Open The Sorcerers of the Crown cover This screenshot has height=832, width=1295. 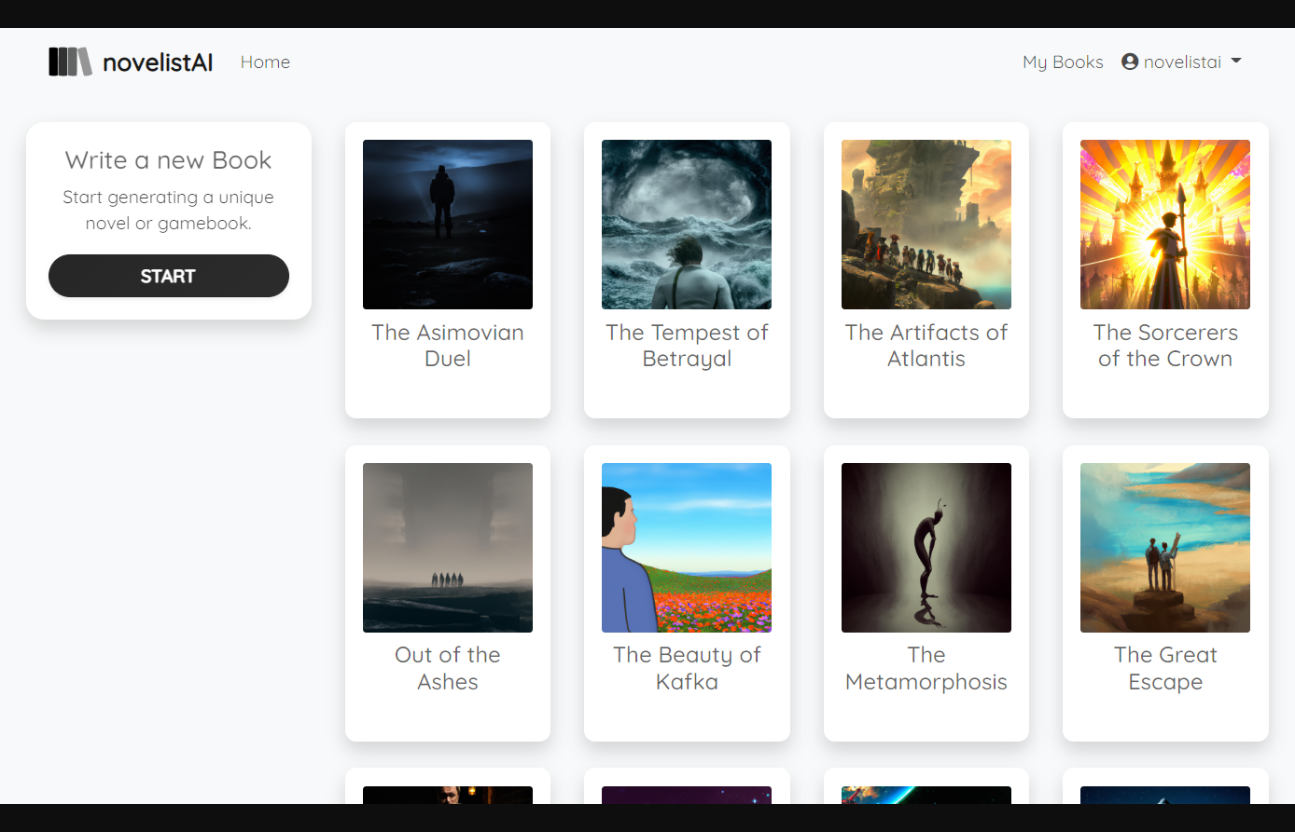[1165, 224]
